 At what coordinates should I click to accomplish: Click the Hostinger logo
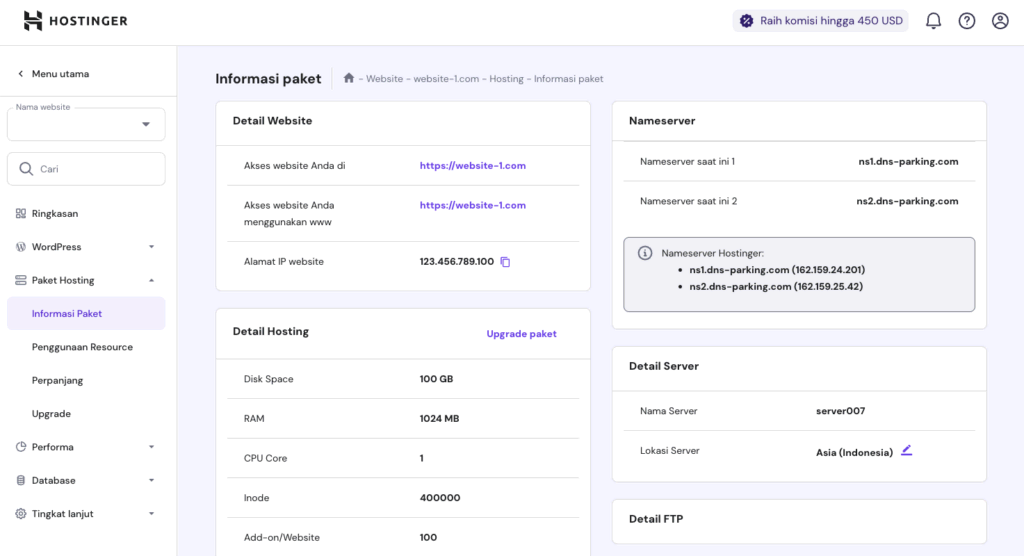(x=75, y=21)
